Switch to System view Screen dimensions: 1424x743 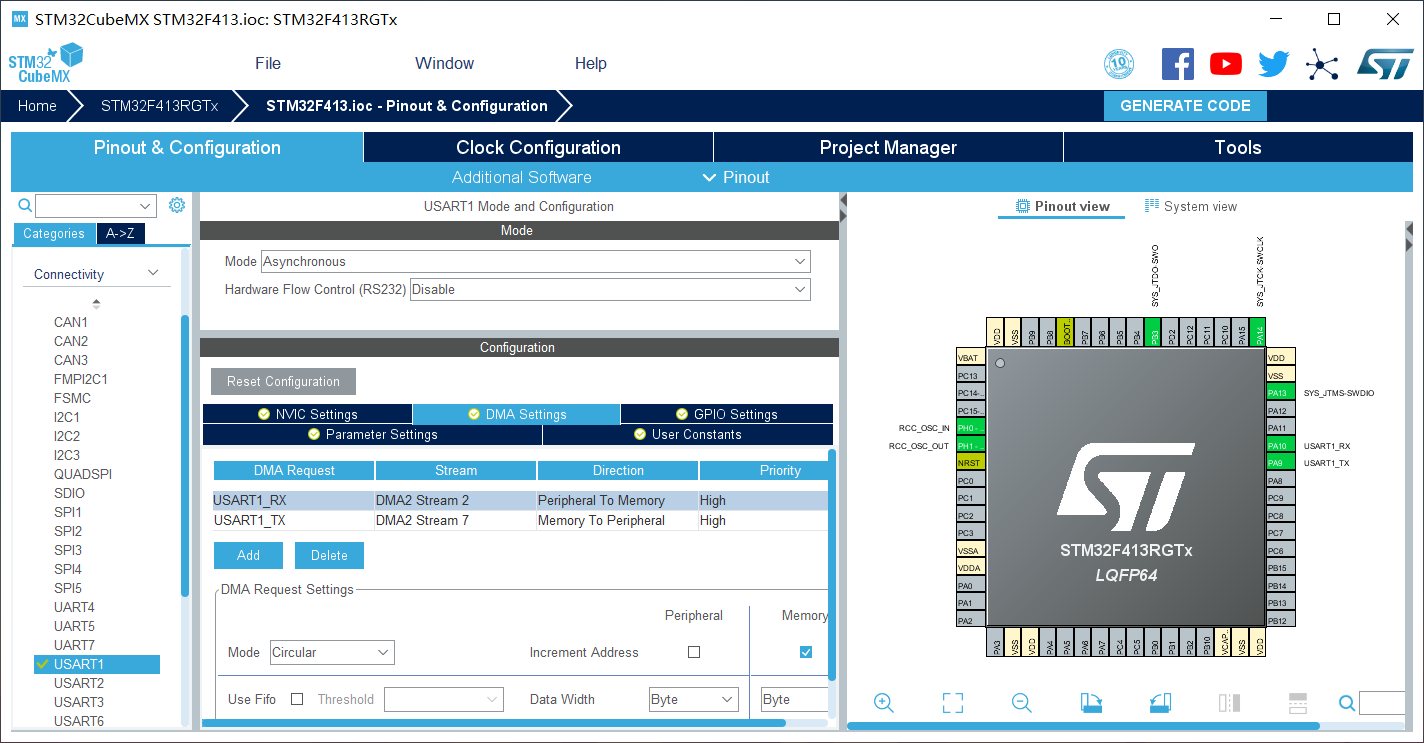point(1191,206)
